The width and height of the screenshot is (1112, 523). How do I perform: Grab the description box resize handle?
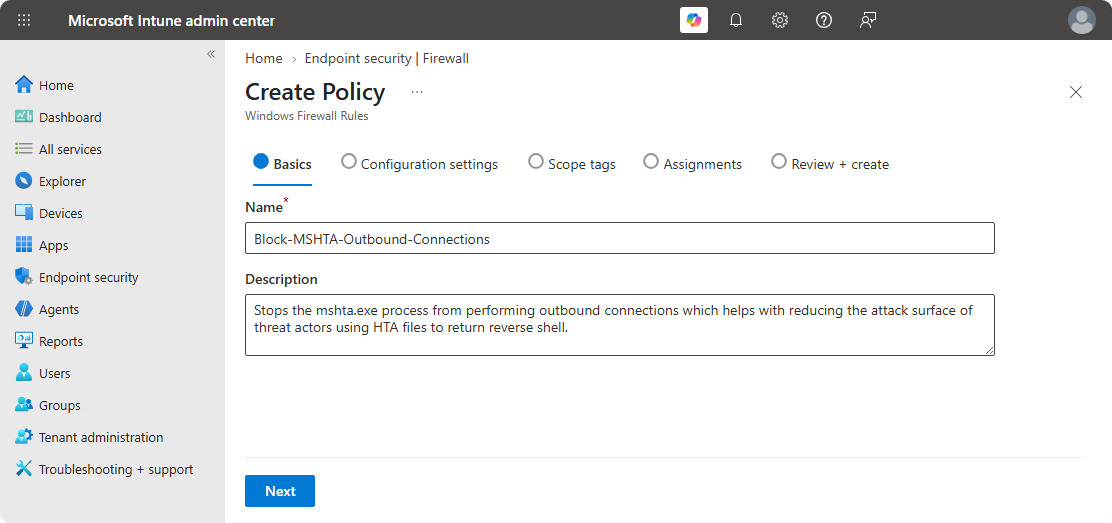click(990, 351)
